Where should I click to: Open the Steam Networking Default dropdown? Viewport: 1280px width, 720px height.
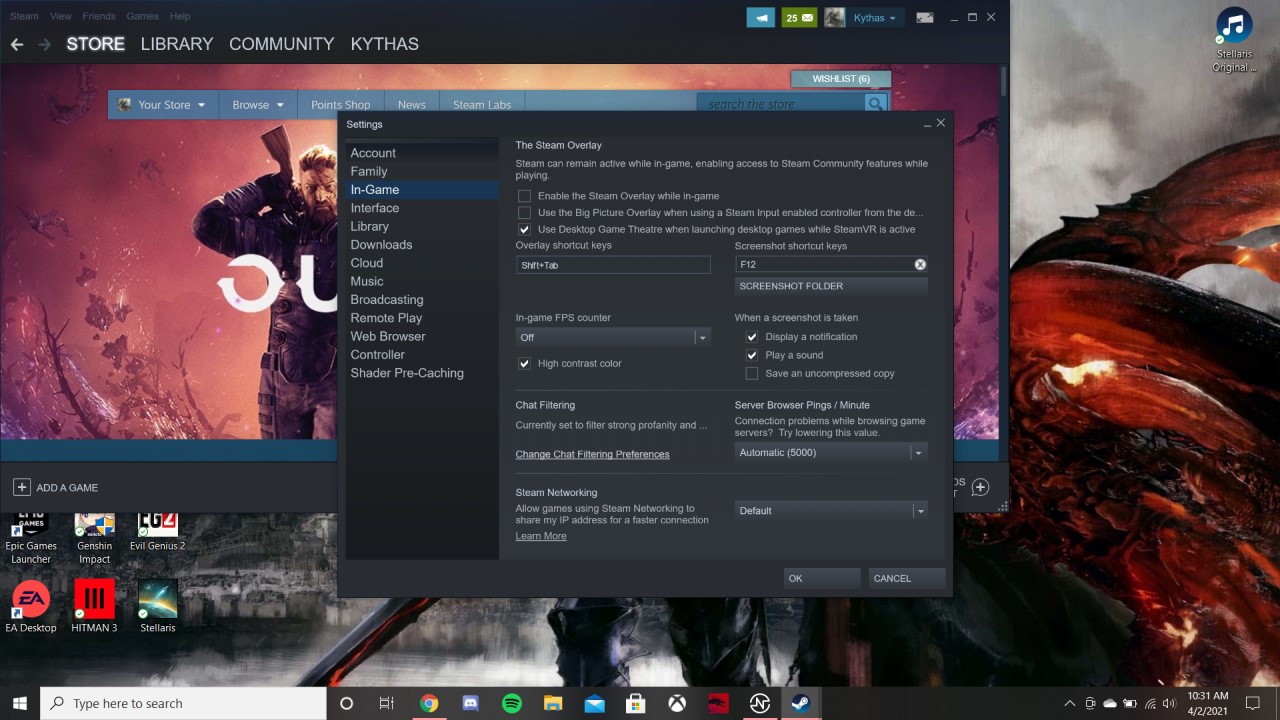[830, 511]
